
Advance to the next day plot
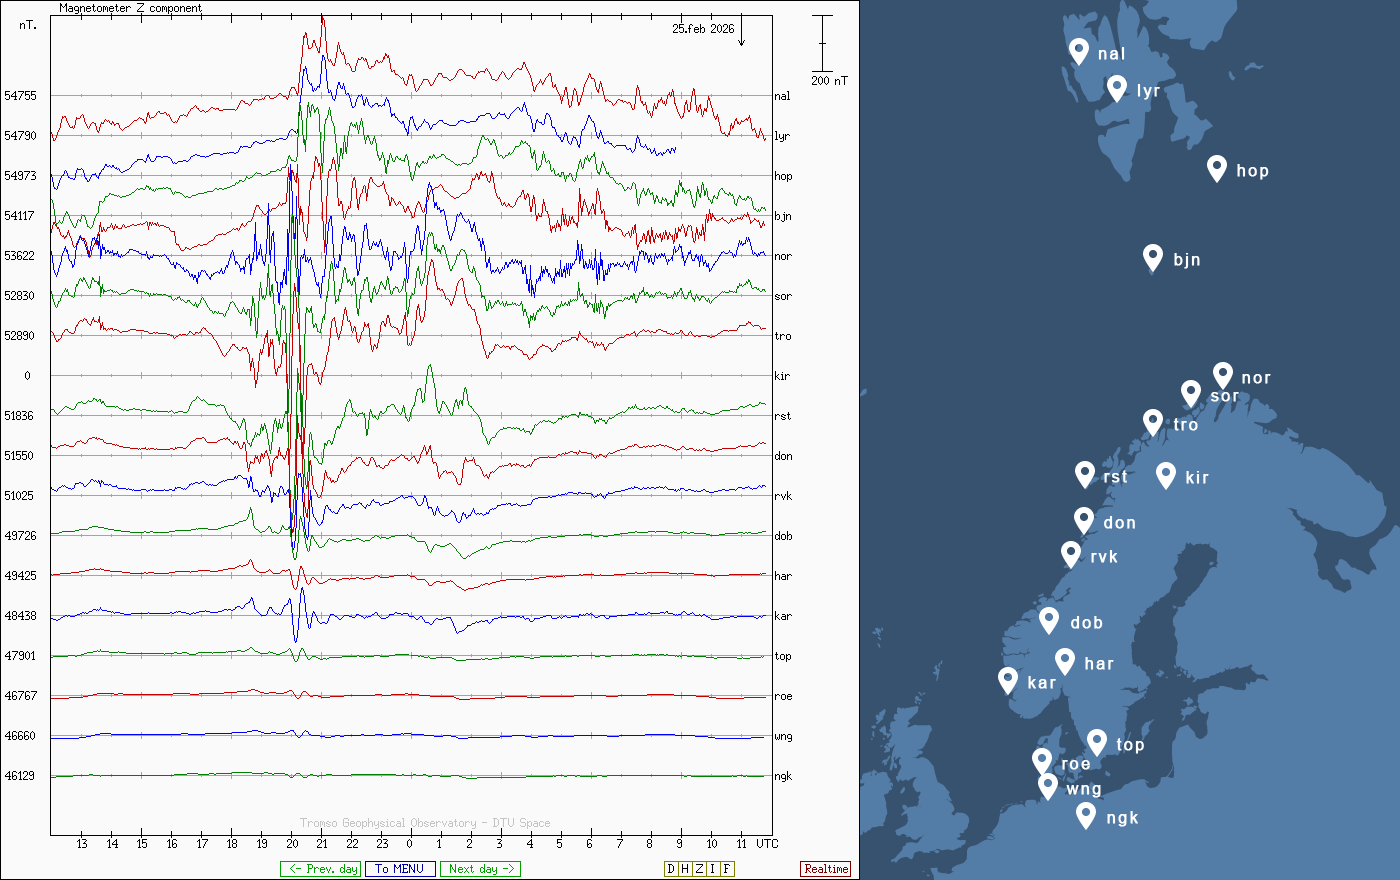(x=480, y=869)
